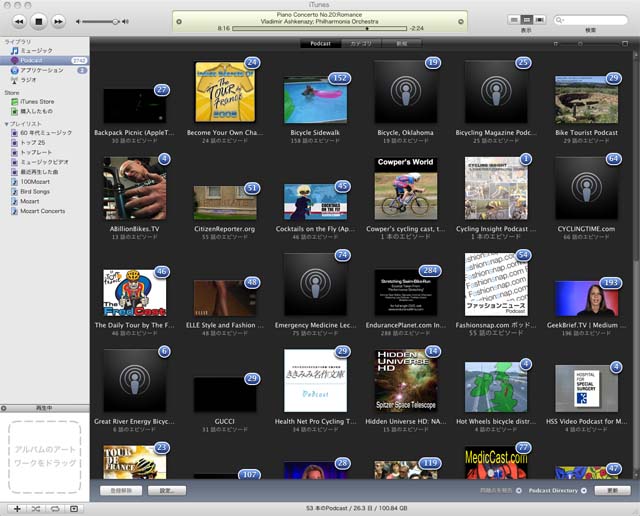This screenshot has width=640, height=516.
Task: Select the GeekBrief.TV podcast artwork
Action: point(586,299)
